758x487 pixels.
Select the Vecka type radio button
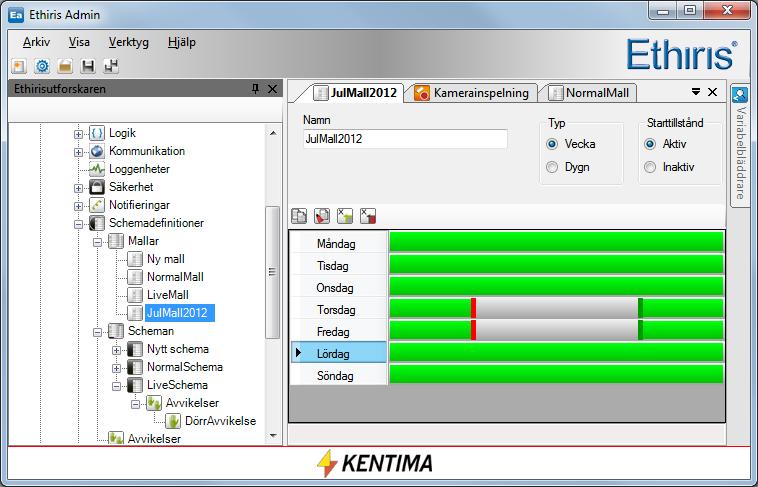coord(552,144)
